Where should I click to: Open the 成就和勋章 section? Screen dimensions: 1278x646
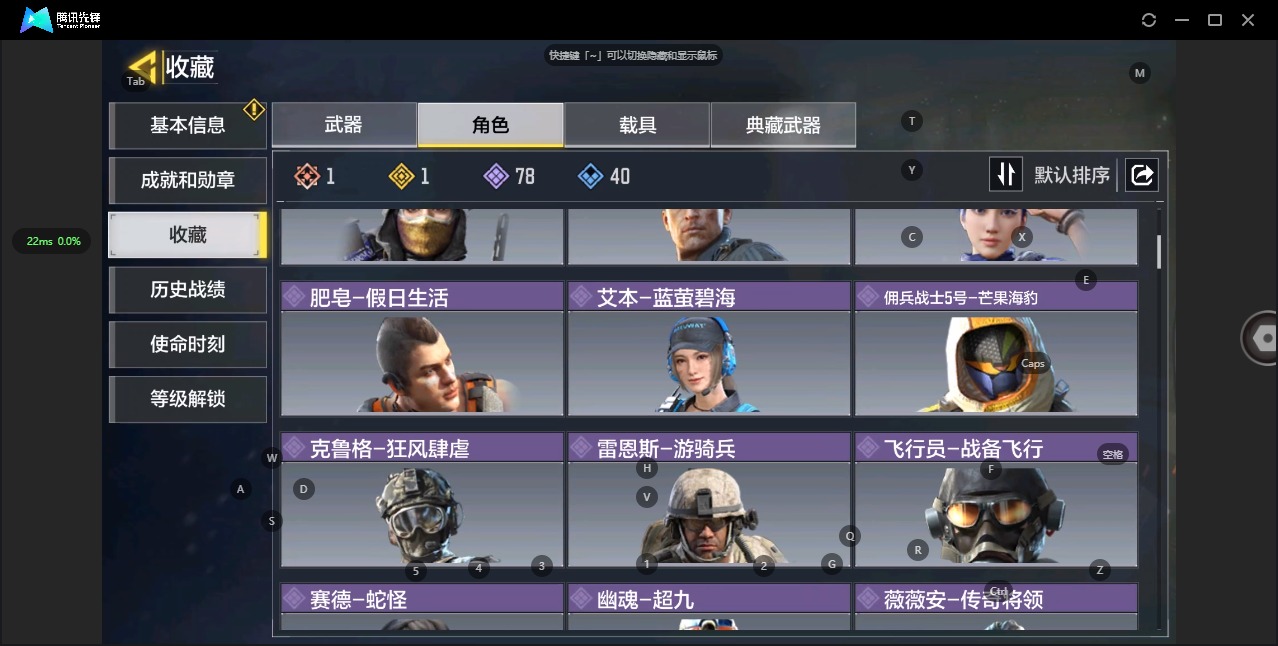188,180
